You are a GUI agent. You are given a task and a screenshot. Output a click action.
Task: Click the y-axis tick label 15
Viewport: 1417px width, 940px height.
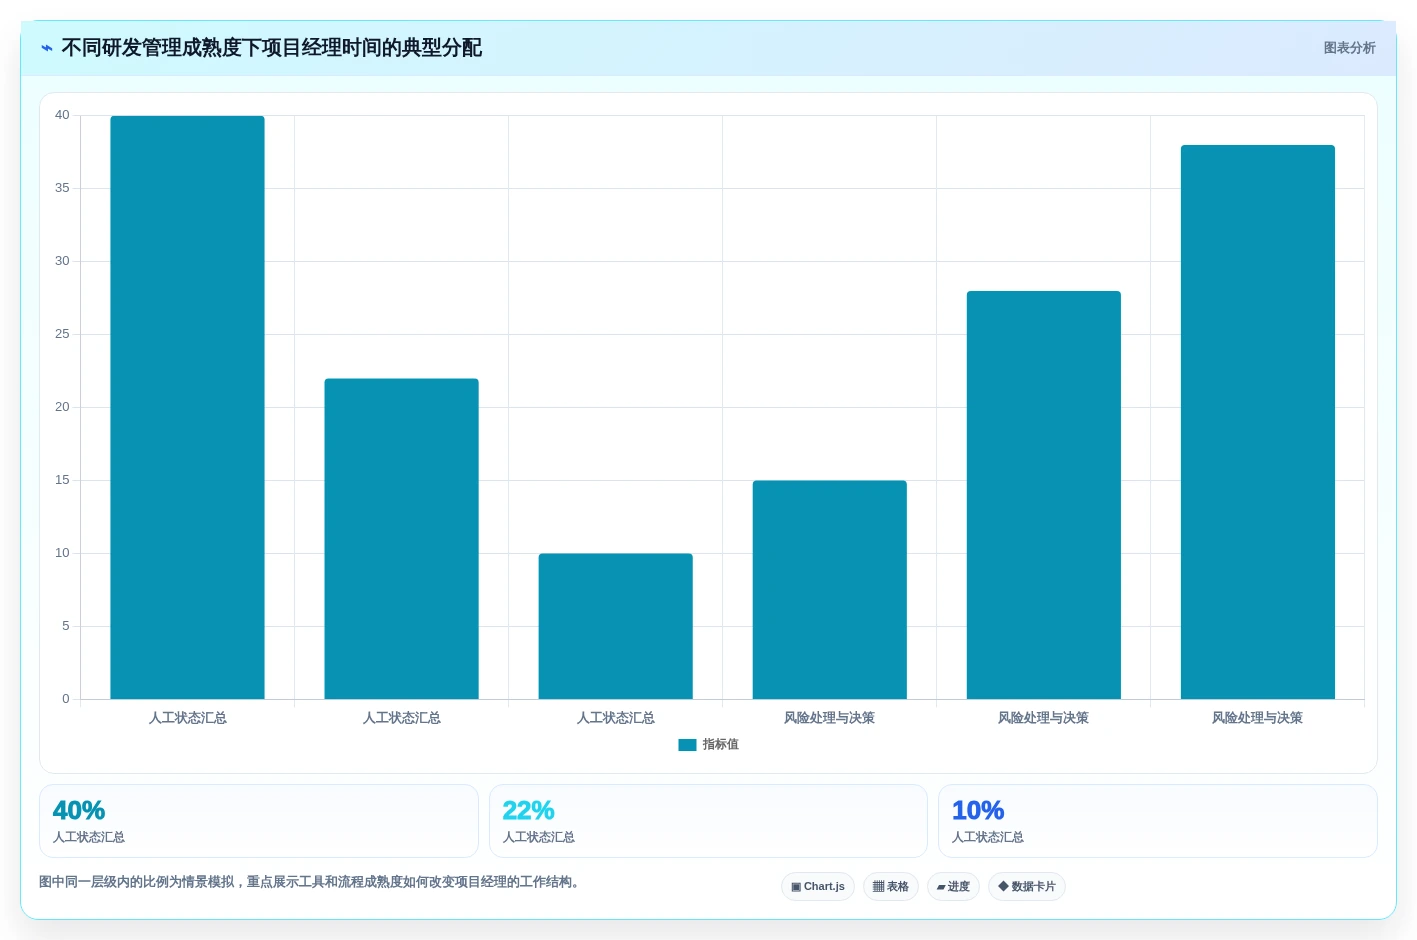[x=62, y=480]
